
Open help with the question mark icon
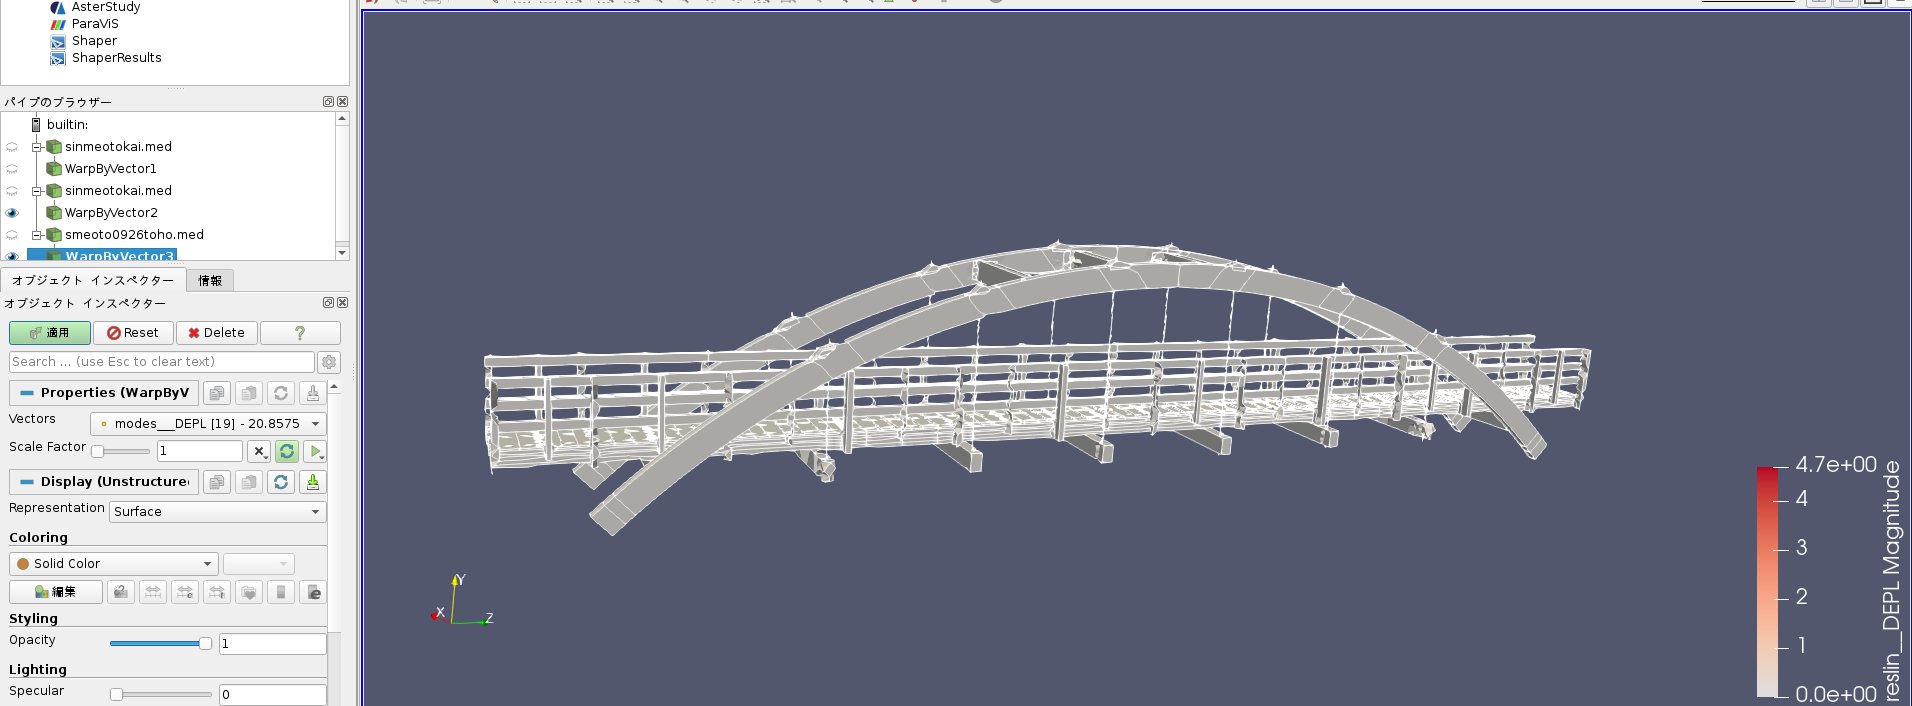tap(300, 333)
